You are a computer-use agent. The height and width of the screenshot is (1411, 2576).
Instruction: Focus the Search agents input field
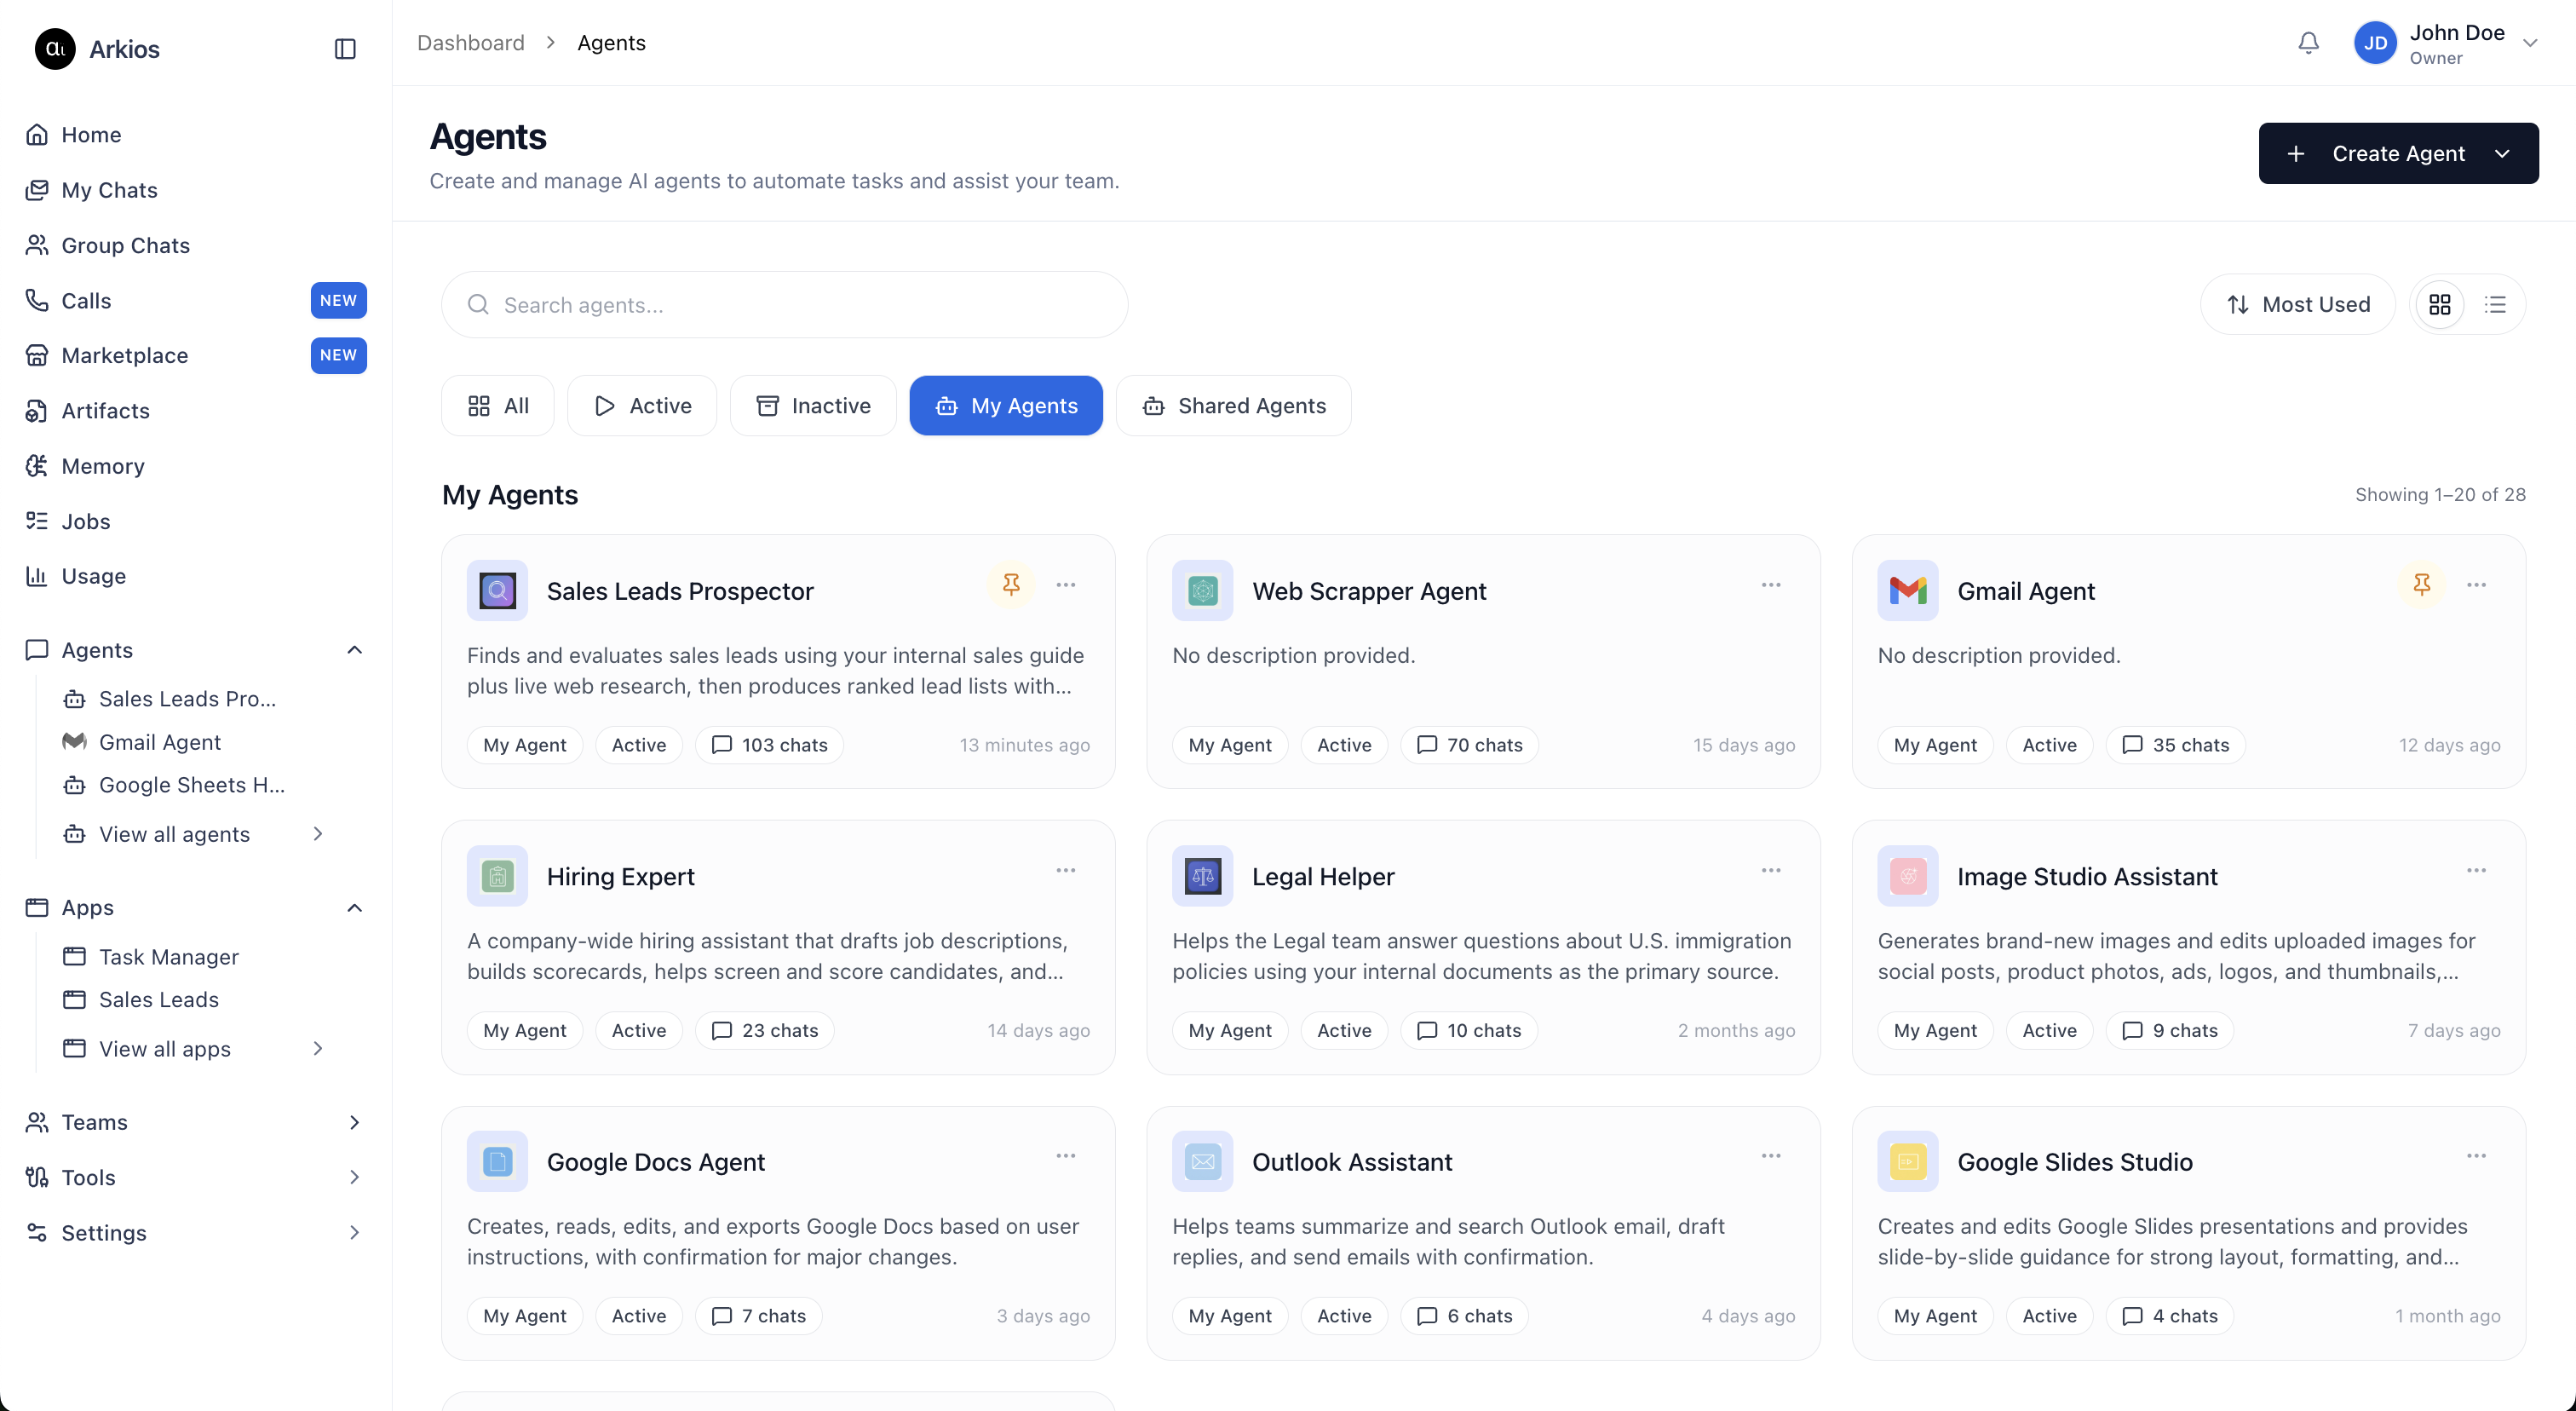click(x=784, y=305)
